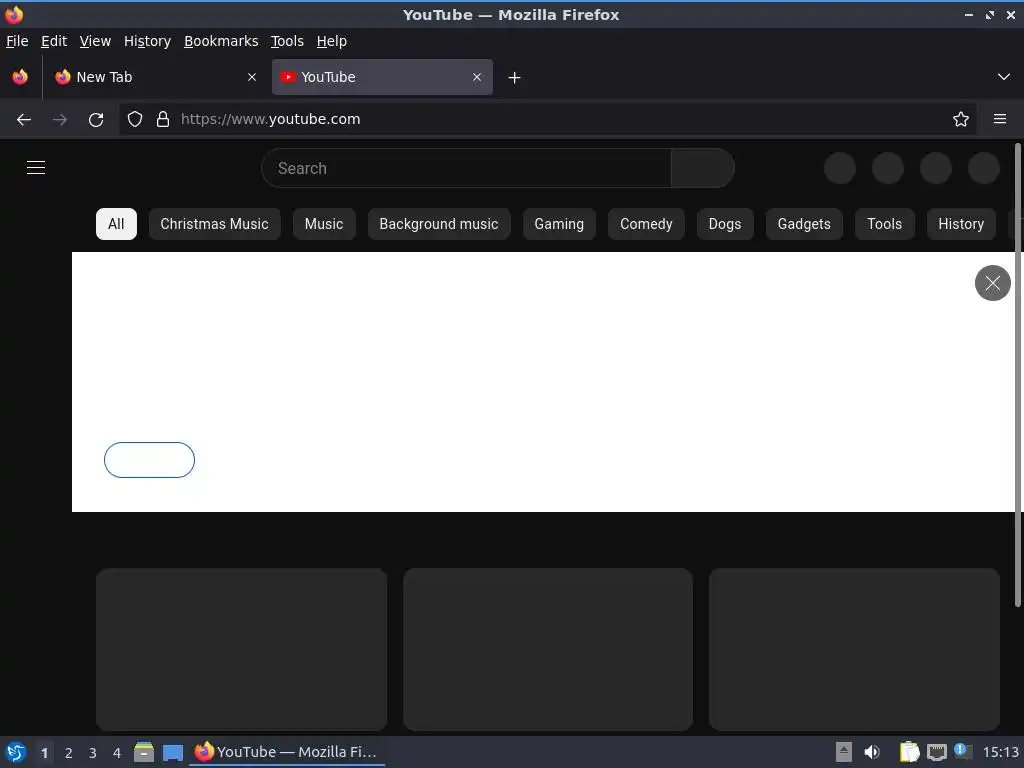The width and height of the screenshot is (1024, 768).
Task: Open the notification alert tray icon
Action: click(x=963, y=751)
